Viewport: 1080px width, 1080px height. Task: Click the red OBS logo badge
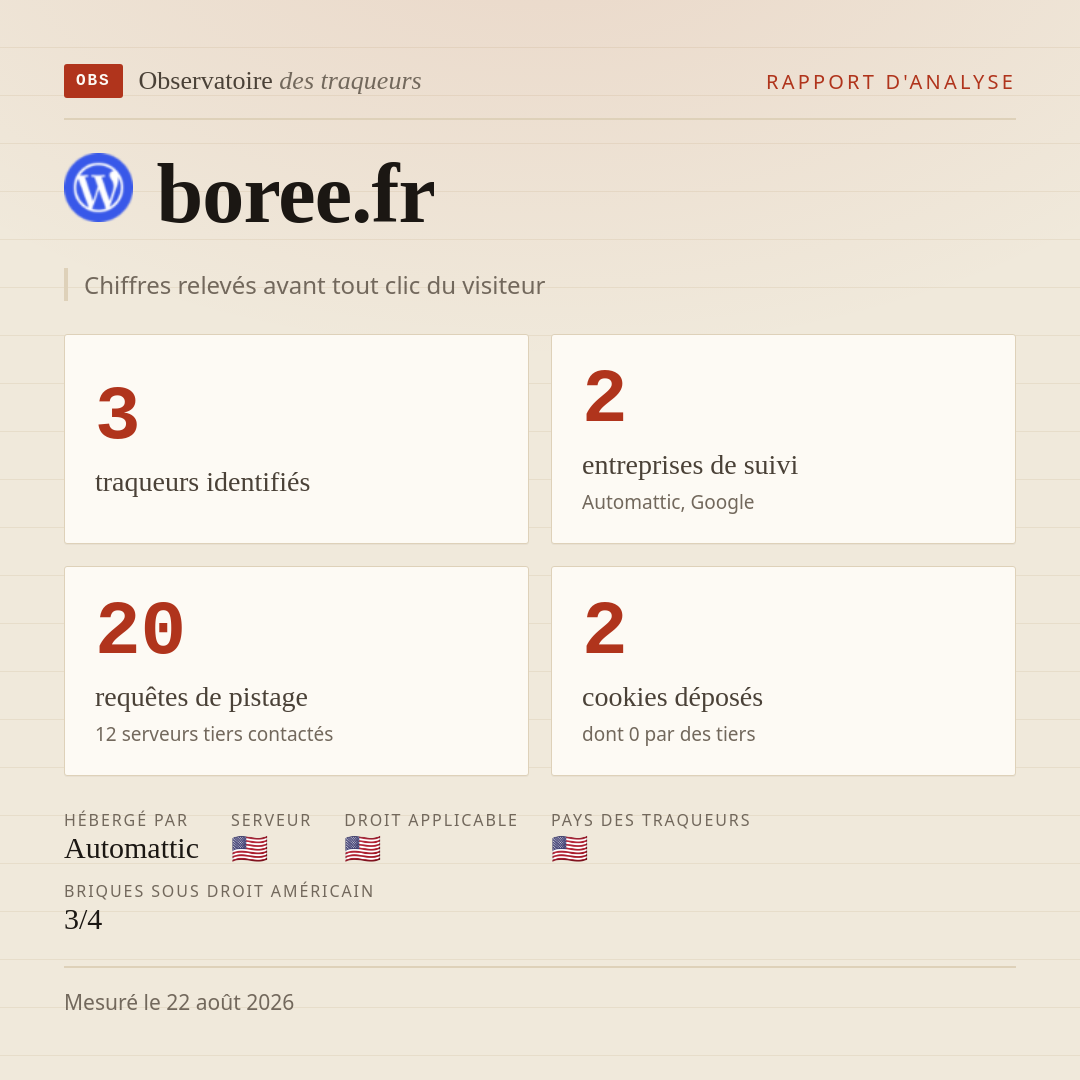tap(93, 81)
